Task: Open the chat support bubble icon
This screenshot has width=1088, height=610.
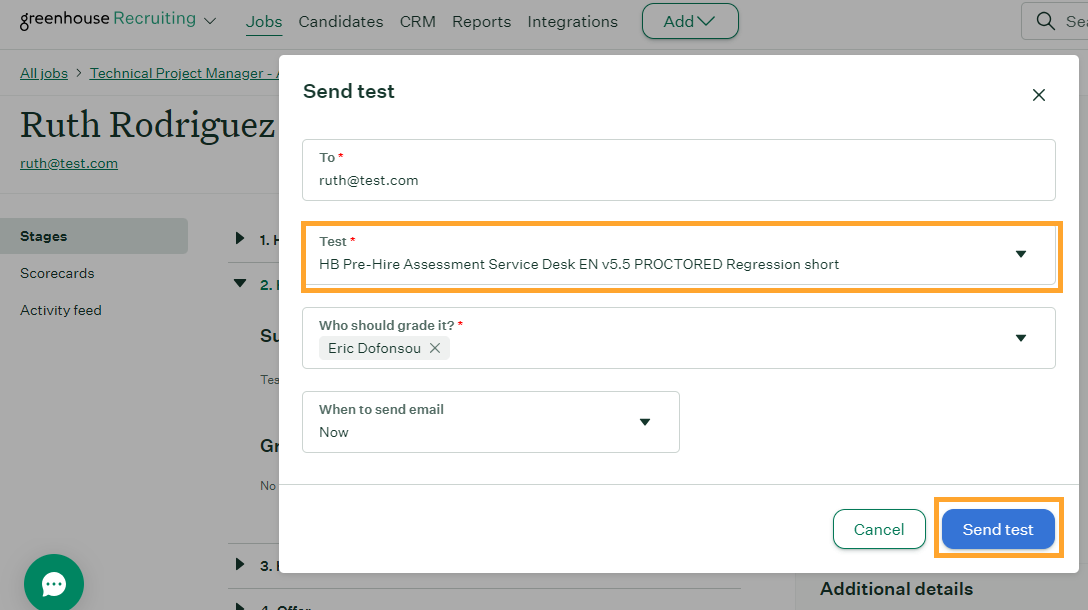Action: tap(54, 584)
